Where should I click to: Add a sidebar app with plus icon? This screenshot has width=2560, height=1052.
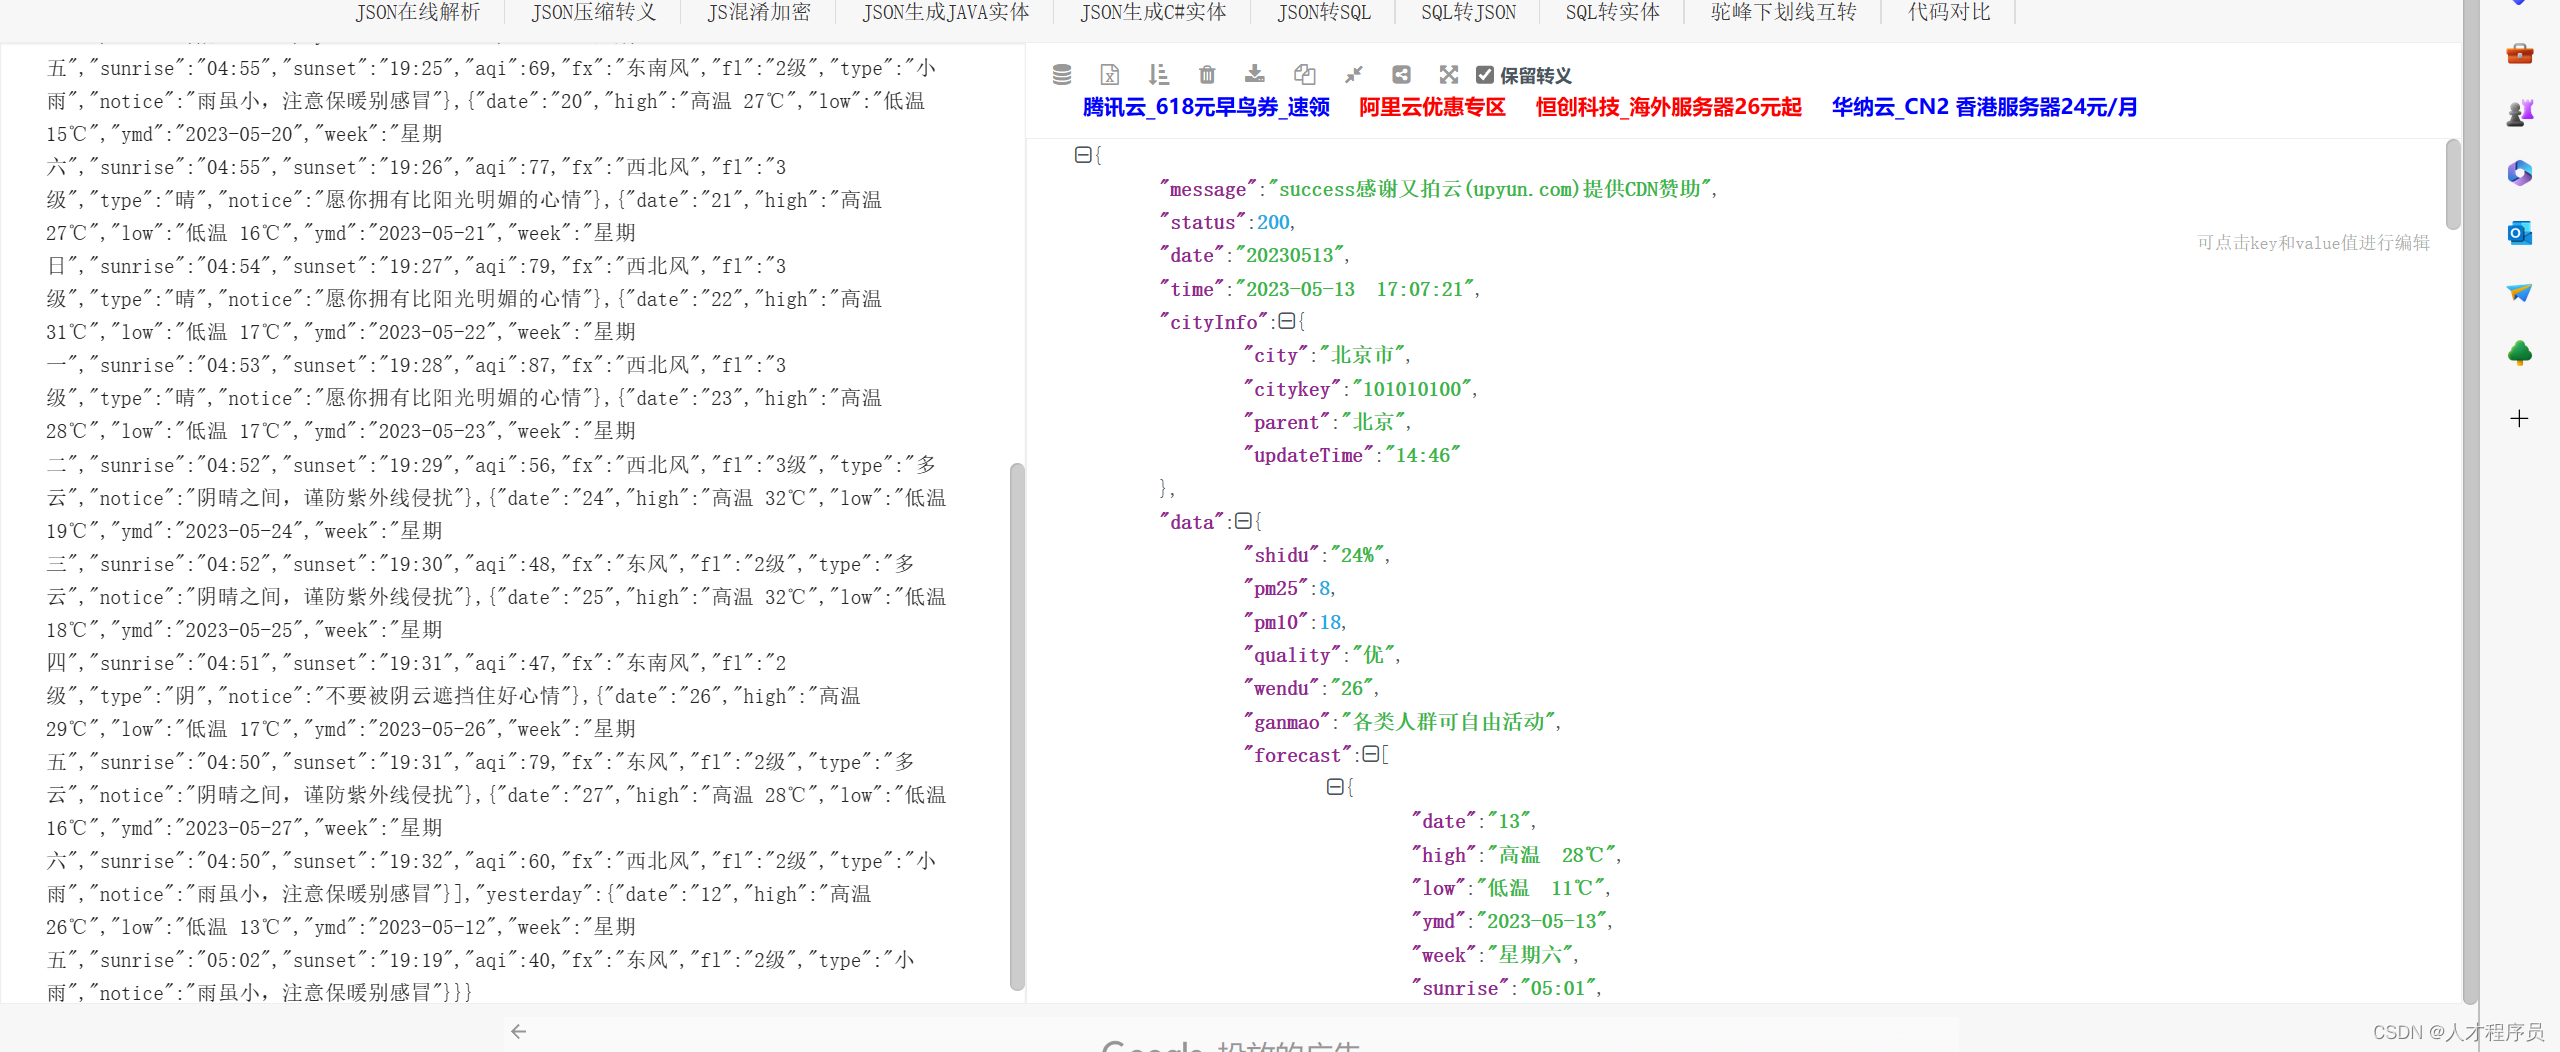(2519, 418)
